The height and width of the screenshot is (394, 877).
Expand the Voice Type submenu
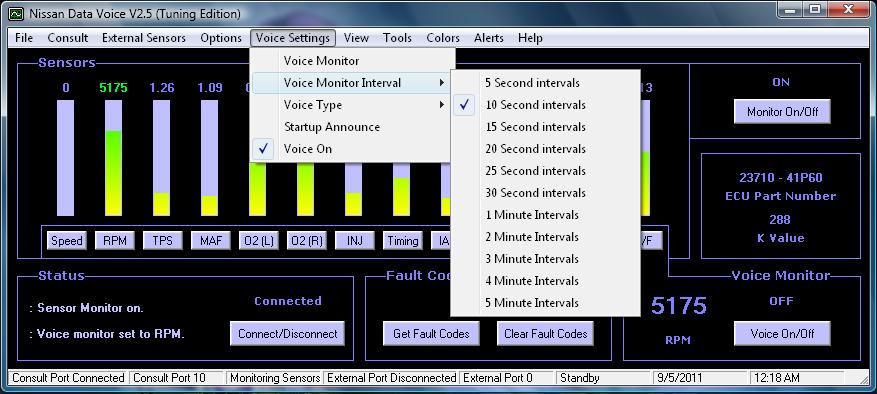(352, 105)
